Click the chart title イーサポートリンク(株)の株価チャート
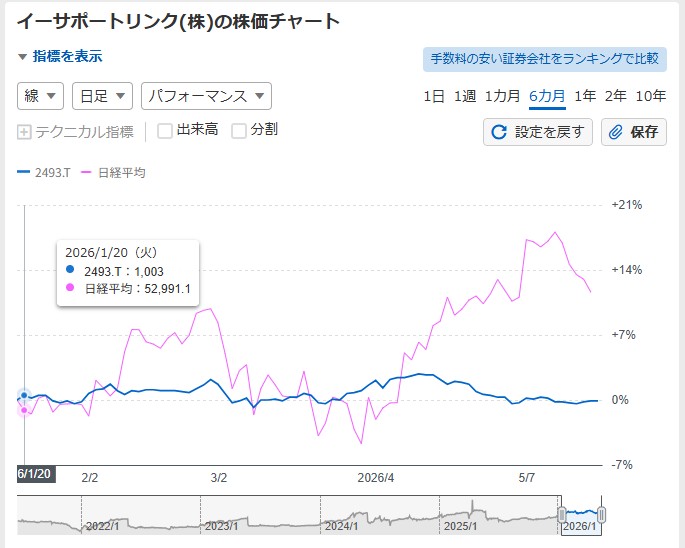Screen dimensions: 685x548 click(178, 21)
